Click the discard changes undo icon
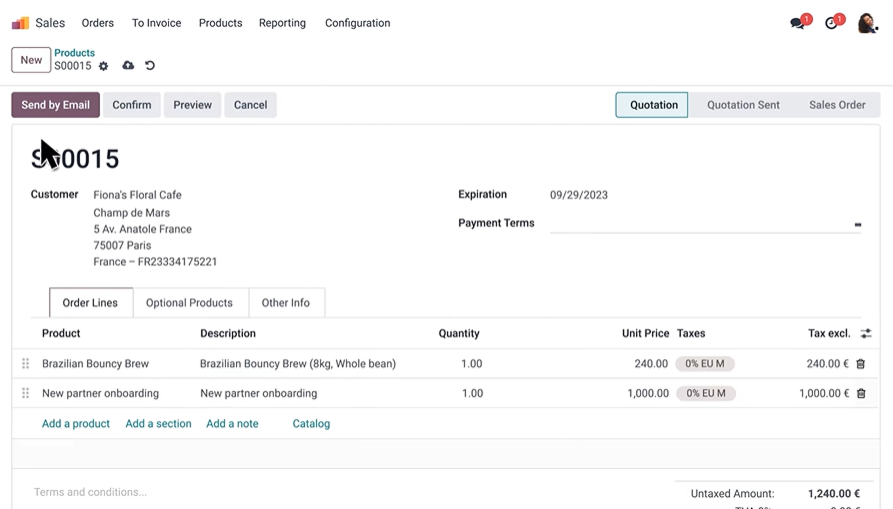 (150, 66)
